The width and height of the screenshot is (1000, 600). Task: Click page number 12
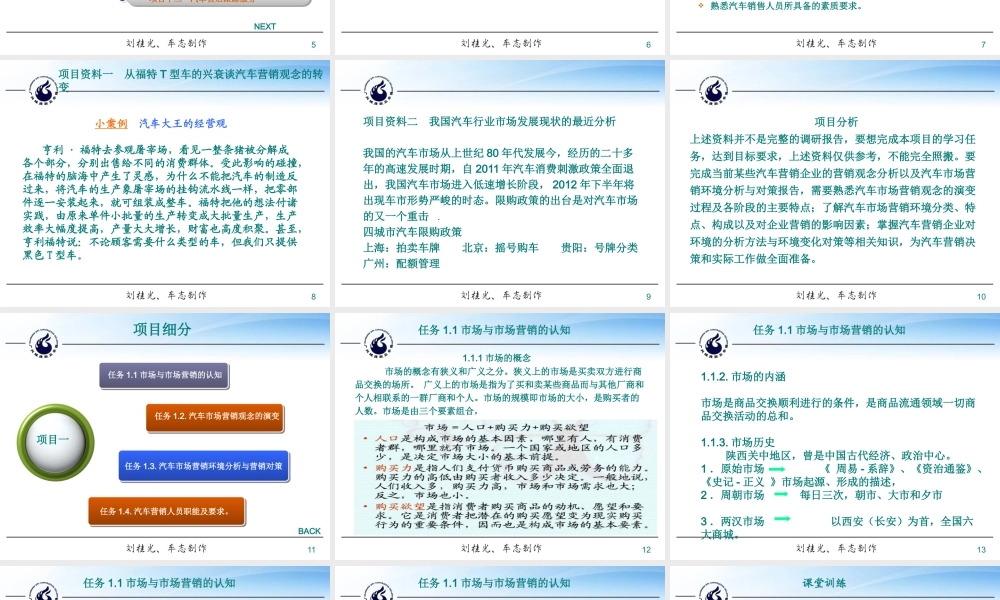647,550
